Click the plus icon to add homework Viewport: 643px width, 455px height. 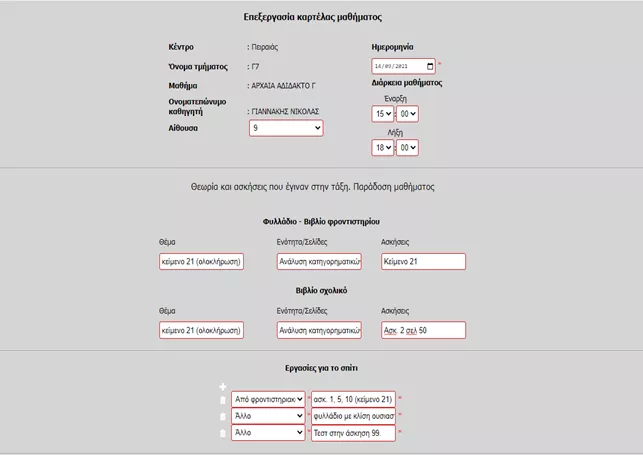(223, 387)
